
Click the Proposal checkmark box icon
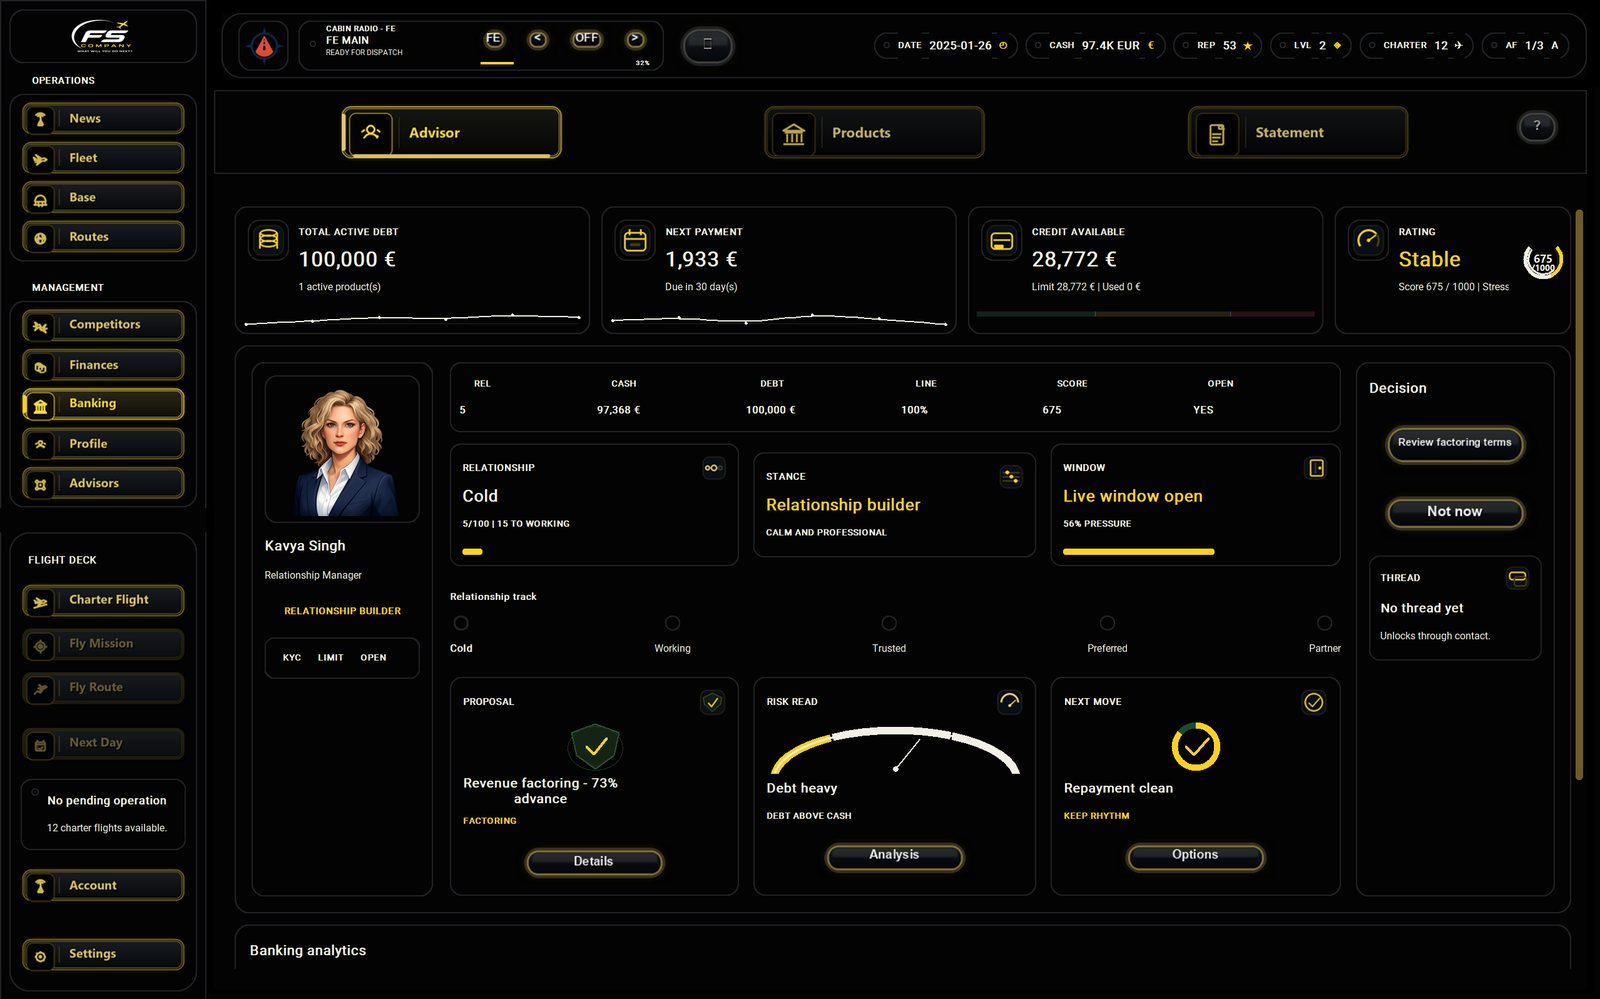(712, 702)
